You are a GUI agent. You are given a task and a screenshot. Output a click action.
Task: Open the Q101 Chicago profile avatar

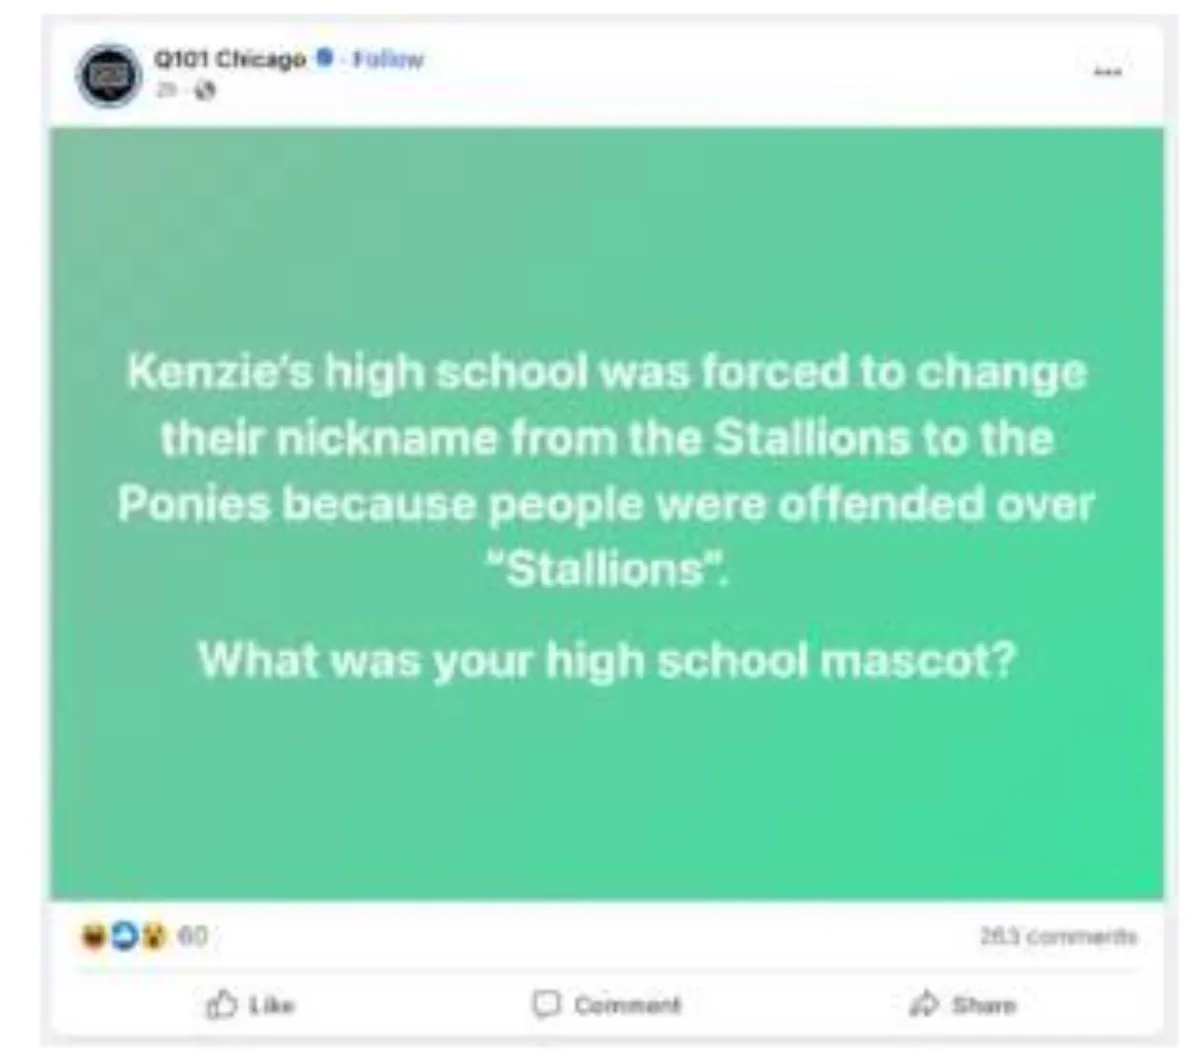tap(109, 75)
